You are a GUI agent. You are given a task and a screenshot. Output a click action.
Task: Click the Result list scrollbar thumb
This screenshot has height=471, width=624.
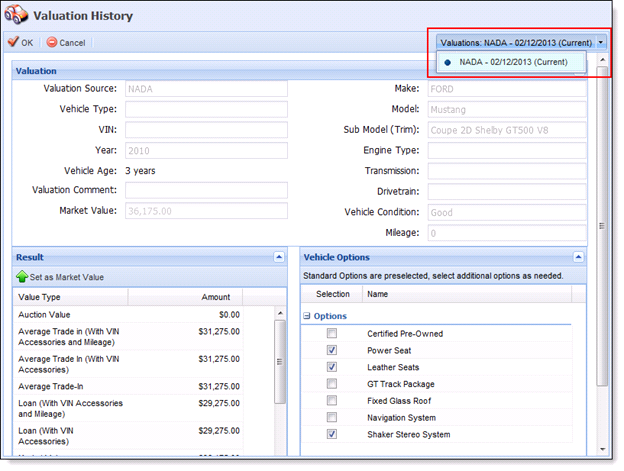click(280, 362)
